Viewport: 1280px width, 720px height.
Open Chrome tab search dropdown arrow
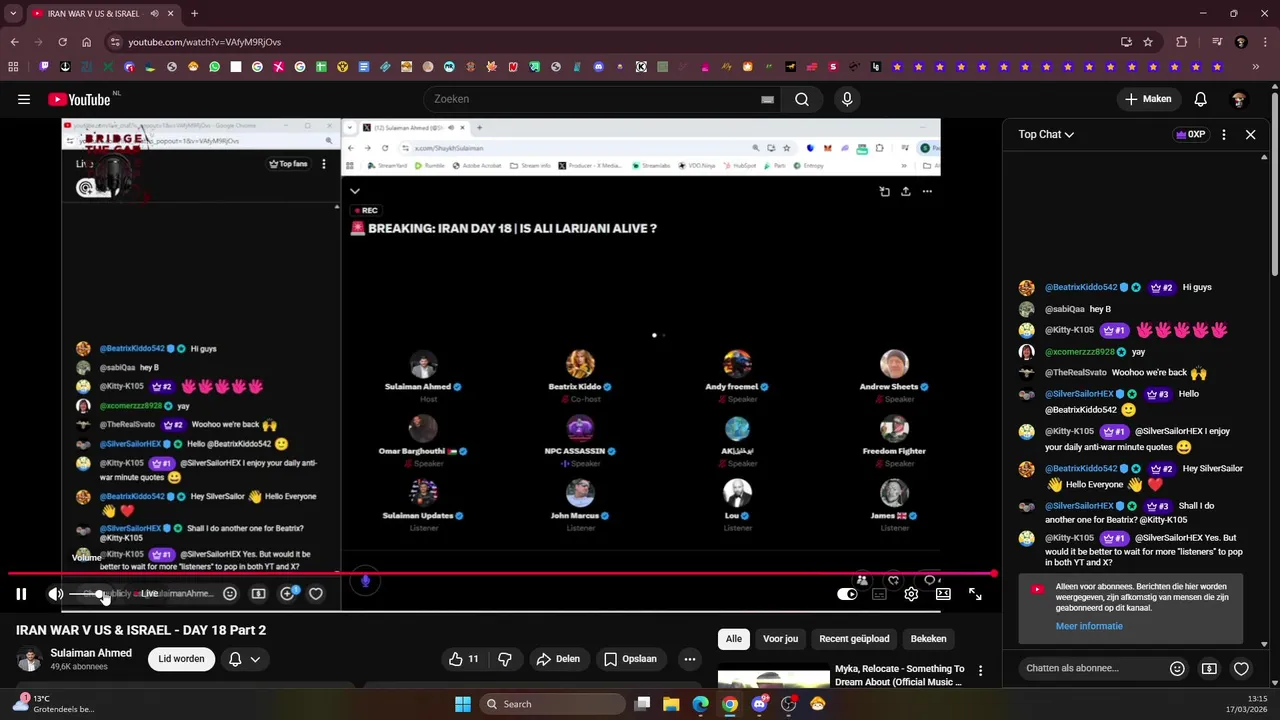point(13,14)
